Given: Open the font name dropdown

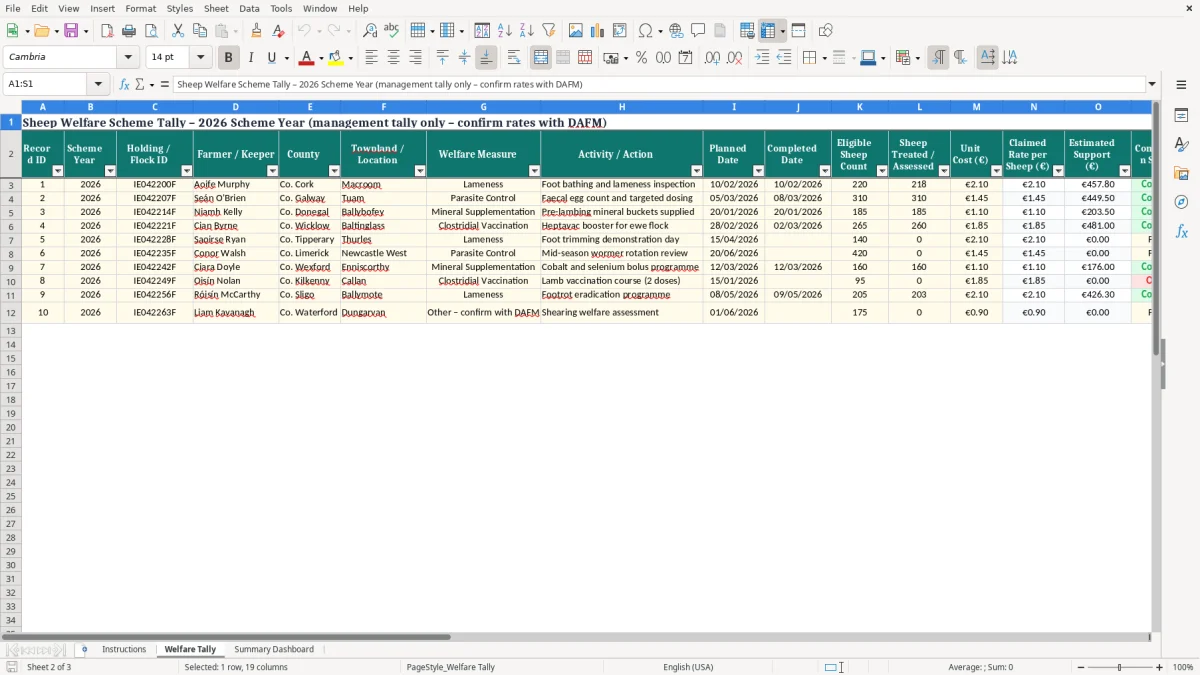Looking at the screenshot, I should tap(128, 58).
